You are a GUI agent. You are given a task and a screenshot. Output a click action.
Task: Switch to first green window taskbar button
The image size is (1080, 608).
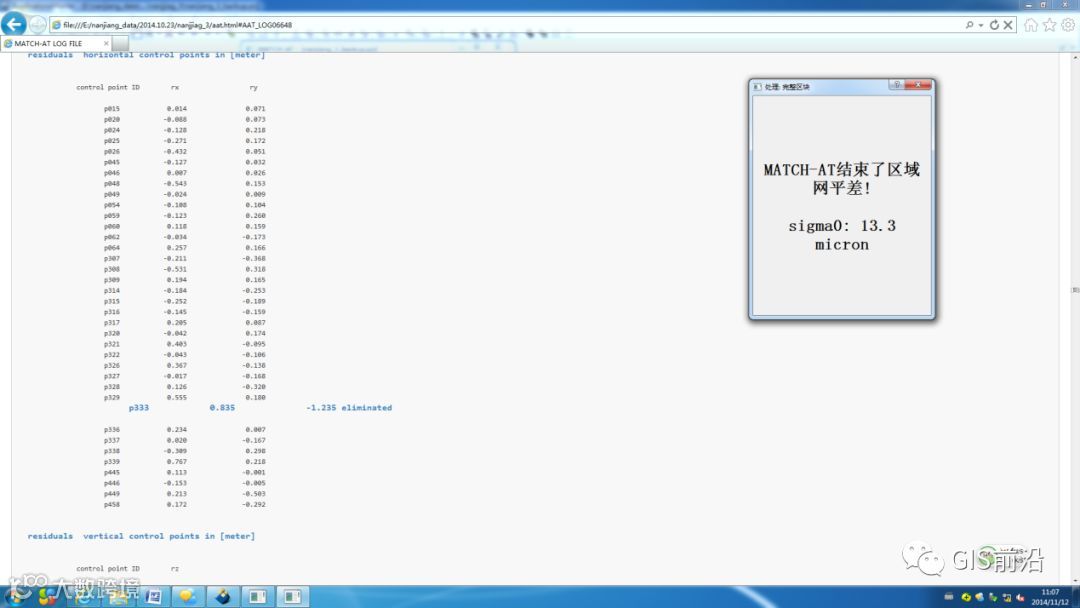coord(258,596)
